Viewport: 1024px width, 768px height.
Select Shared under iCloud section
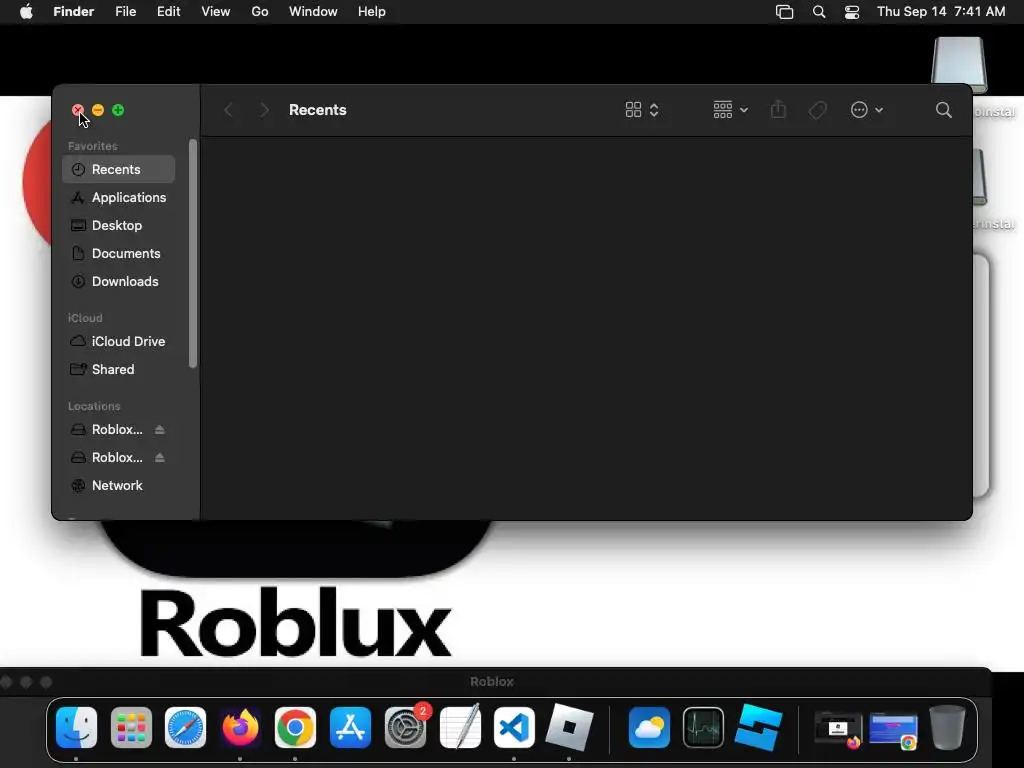tap(118, 370)
